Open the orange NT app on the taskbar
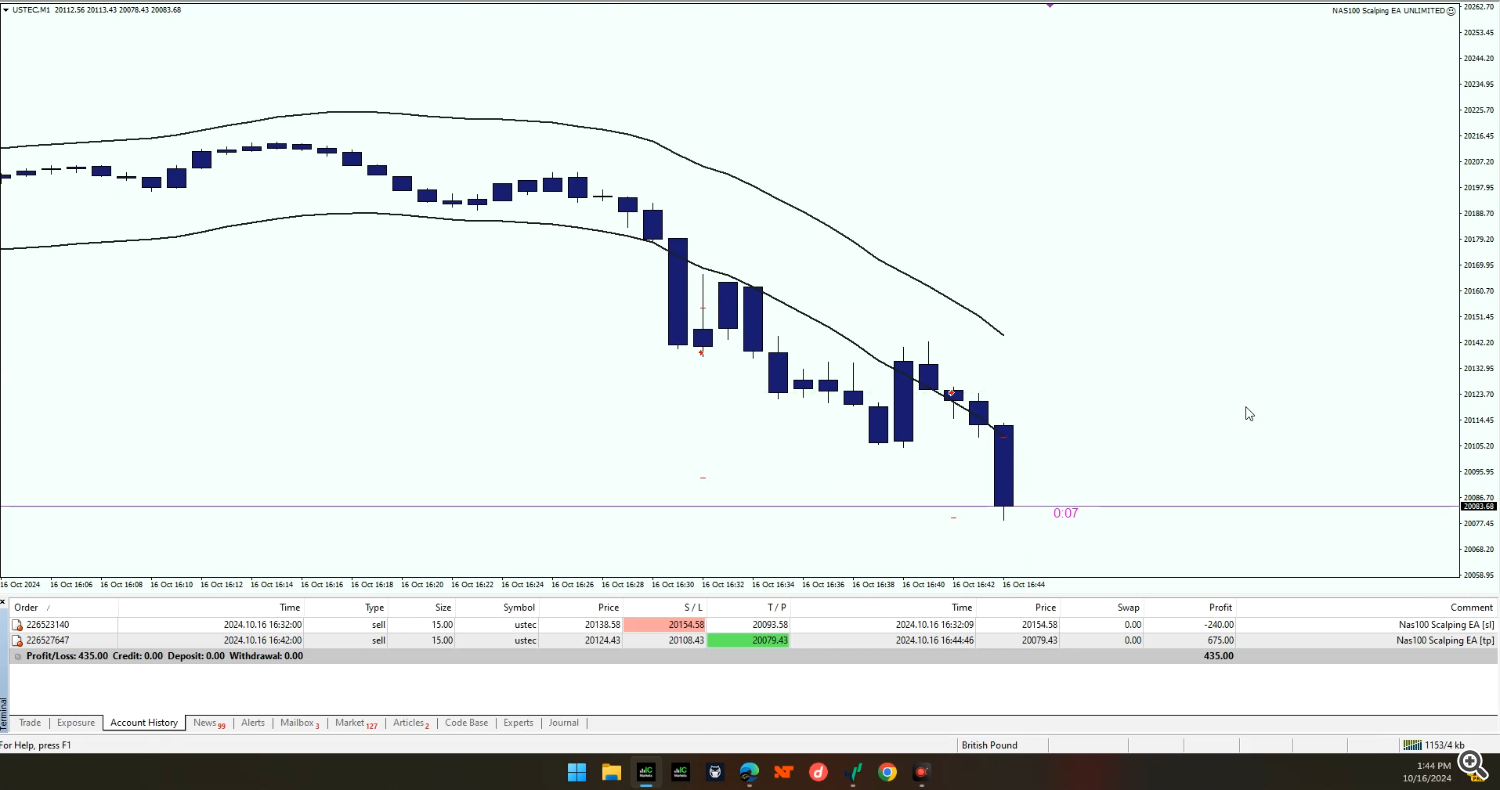Image resolution: width=1500 pixels, height=790 pixels. [x=784, y=772]
